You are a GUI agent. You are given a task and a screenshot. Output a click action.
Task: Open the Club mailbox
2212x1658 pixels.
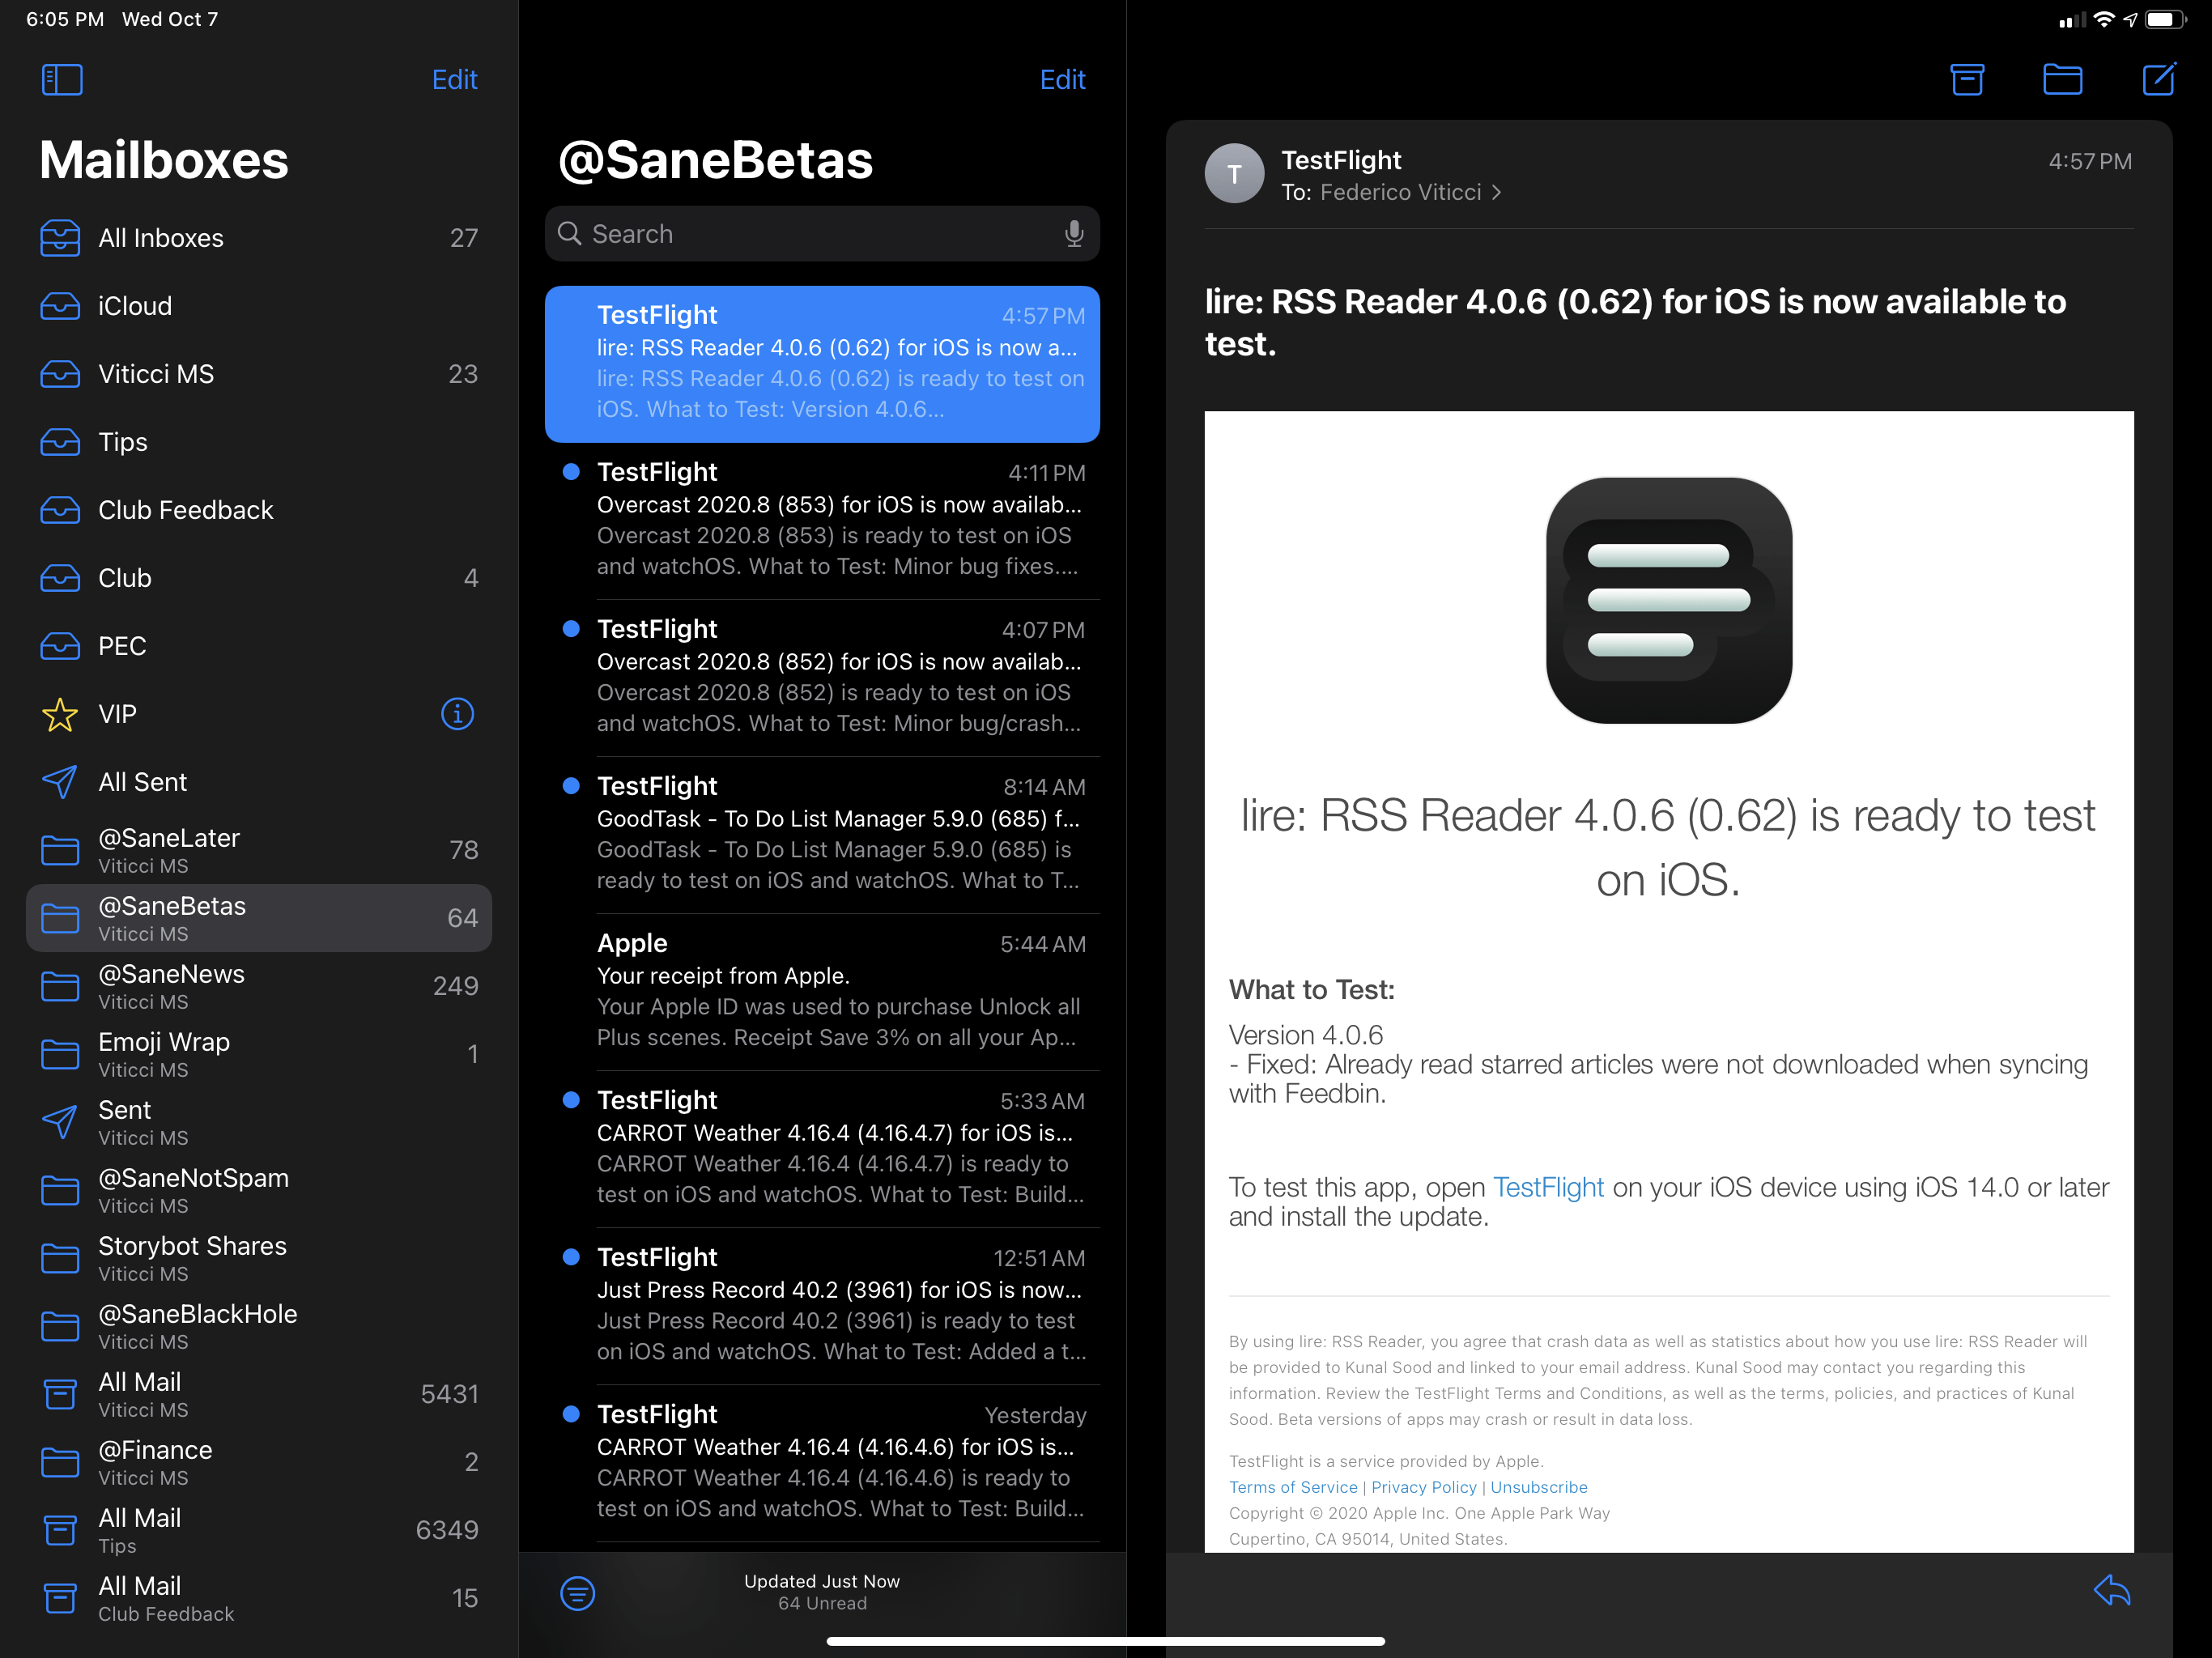coord(259,578)
